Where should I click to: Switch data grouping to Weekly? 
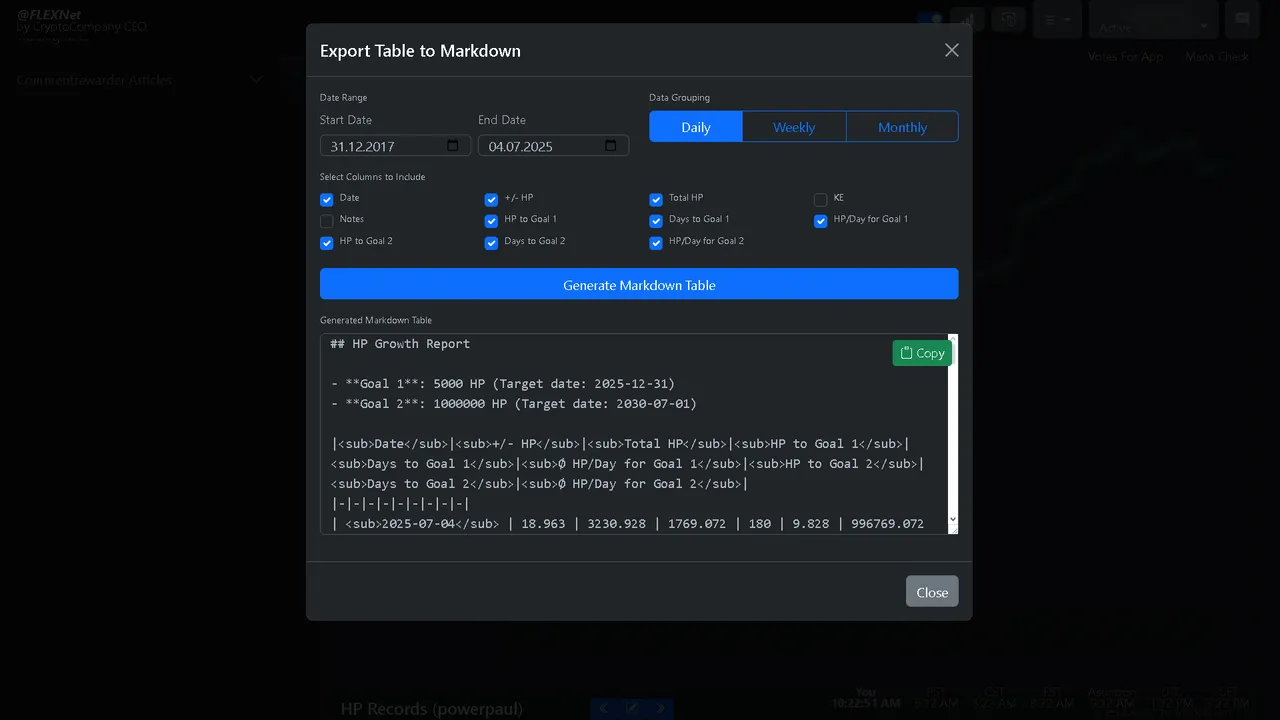pos(794,127)
